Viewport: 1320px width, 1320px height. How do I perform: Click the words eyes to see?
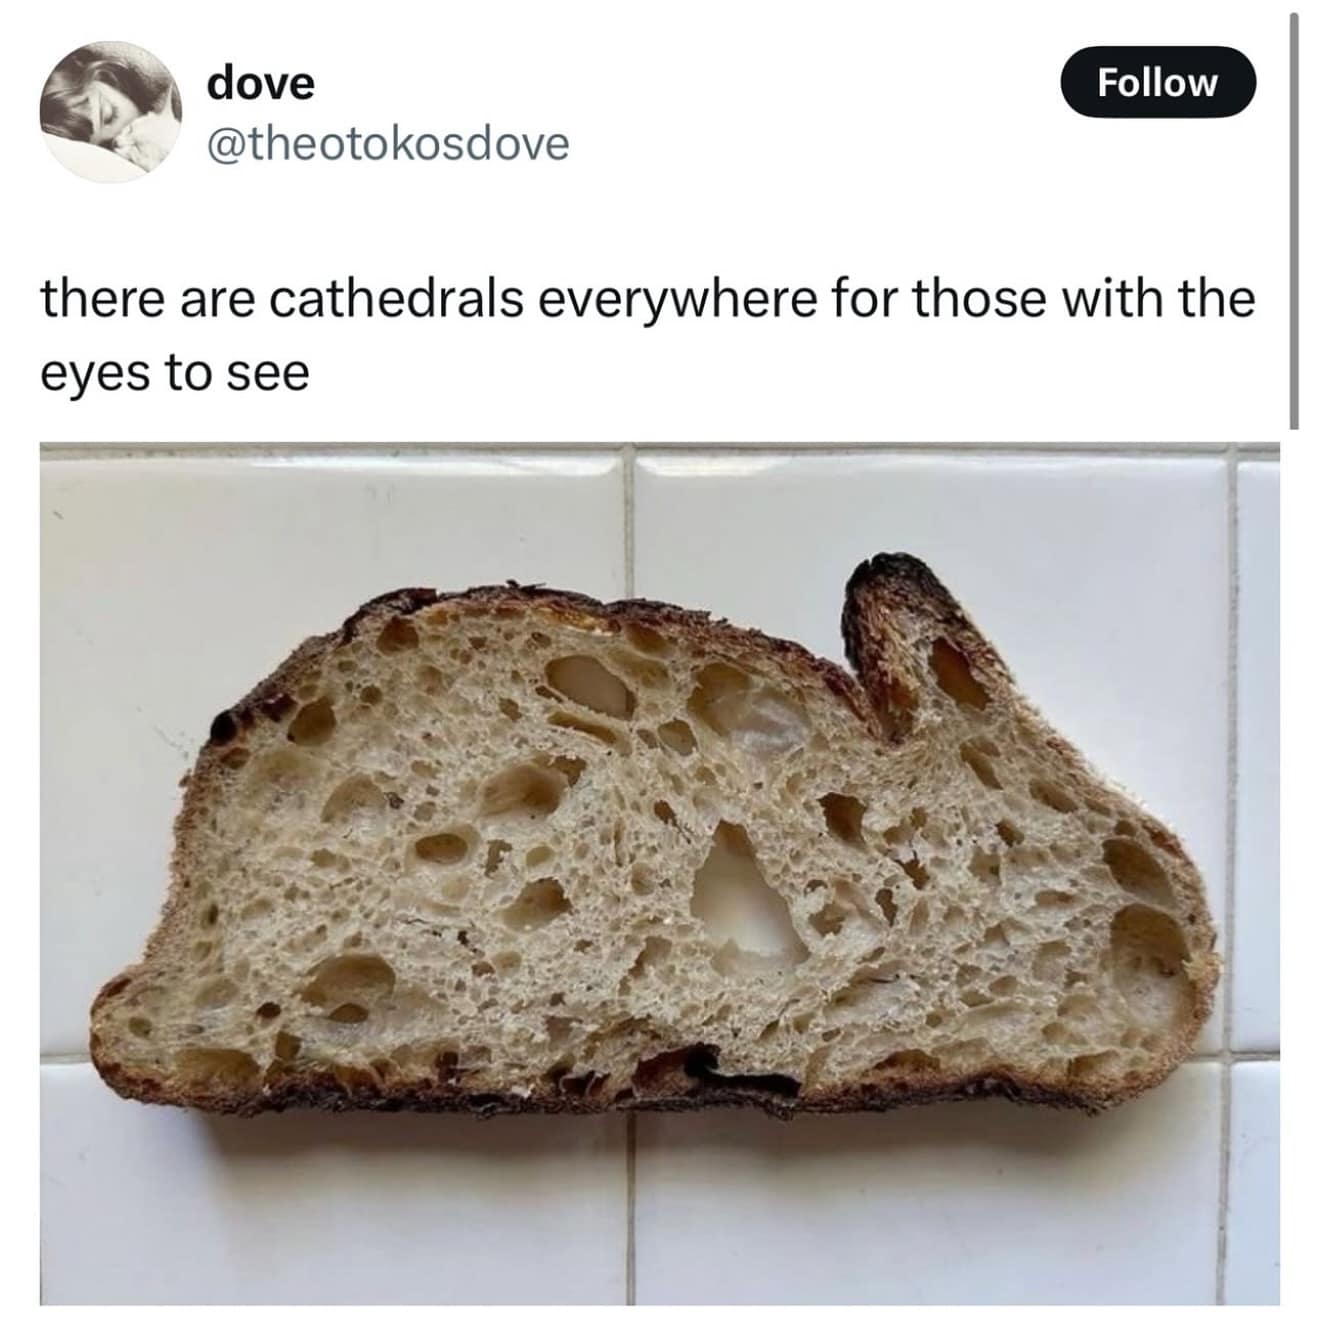tap(175, 373)
